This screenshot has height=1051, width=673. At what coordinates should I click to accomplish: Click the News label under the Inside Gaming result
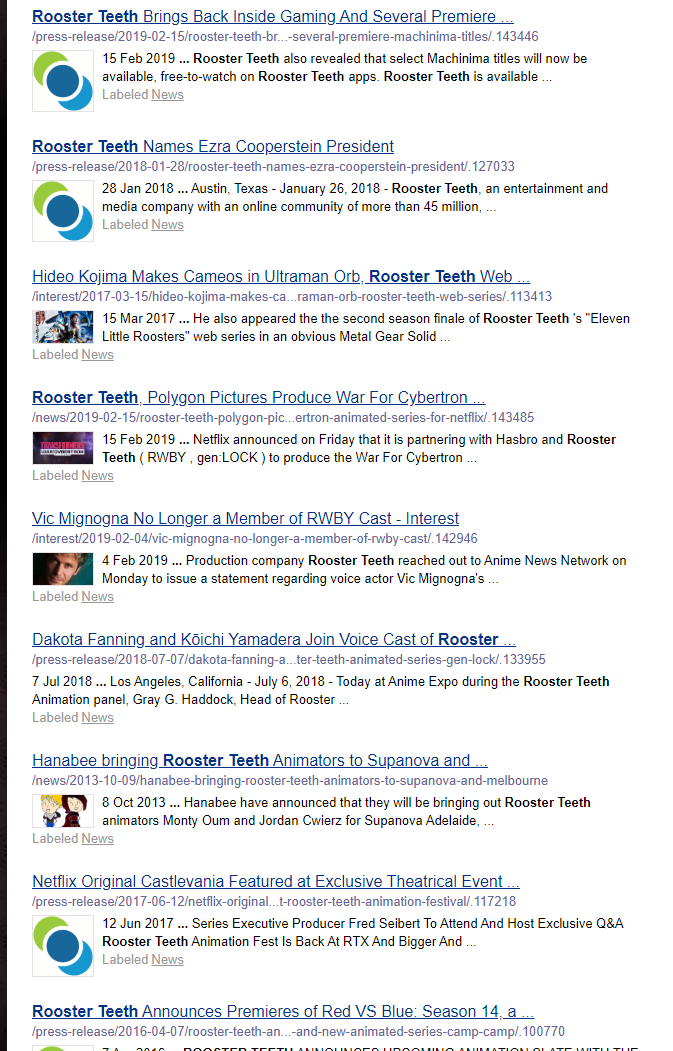tap(167, 95)
